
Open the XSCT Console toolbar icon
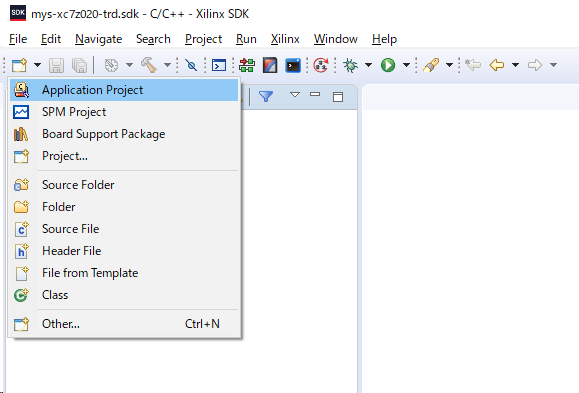coord(293,65)
